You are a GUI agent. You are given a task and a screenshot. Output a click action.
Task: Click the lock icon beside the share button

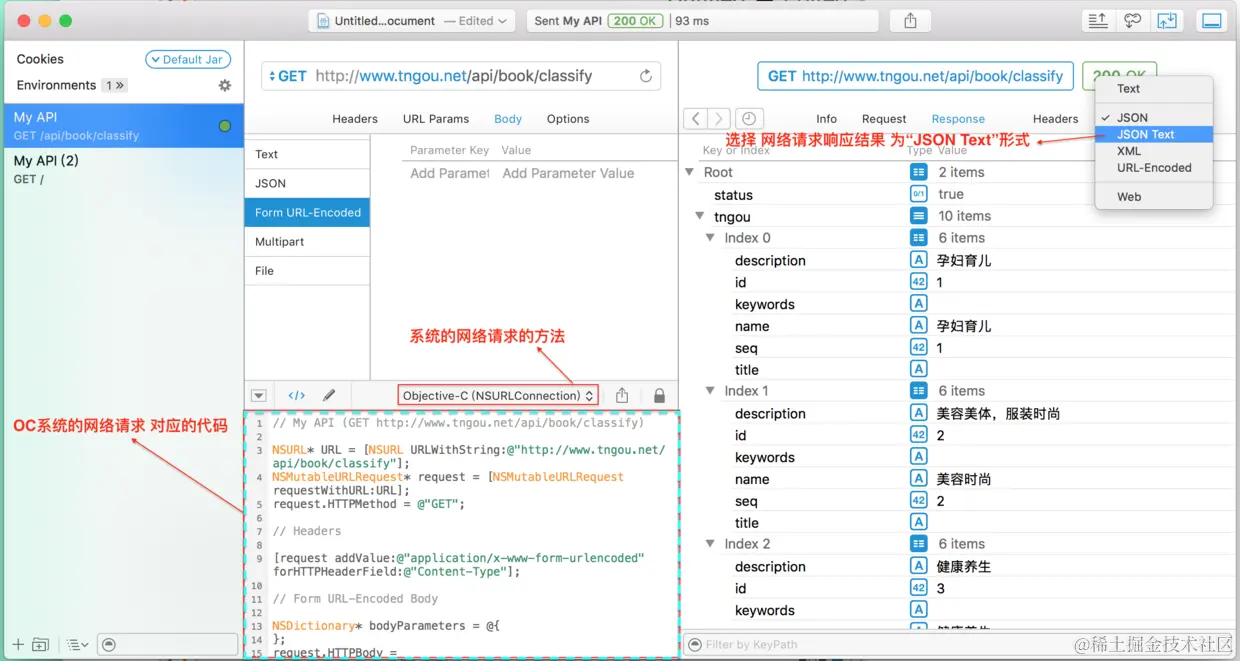(x=658, y=395)
